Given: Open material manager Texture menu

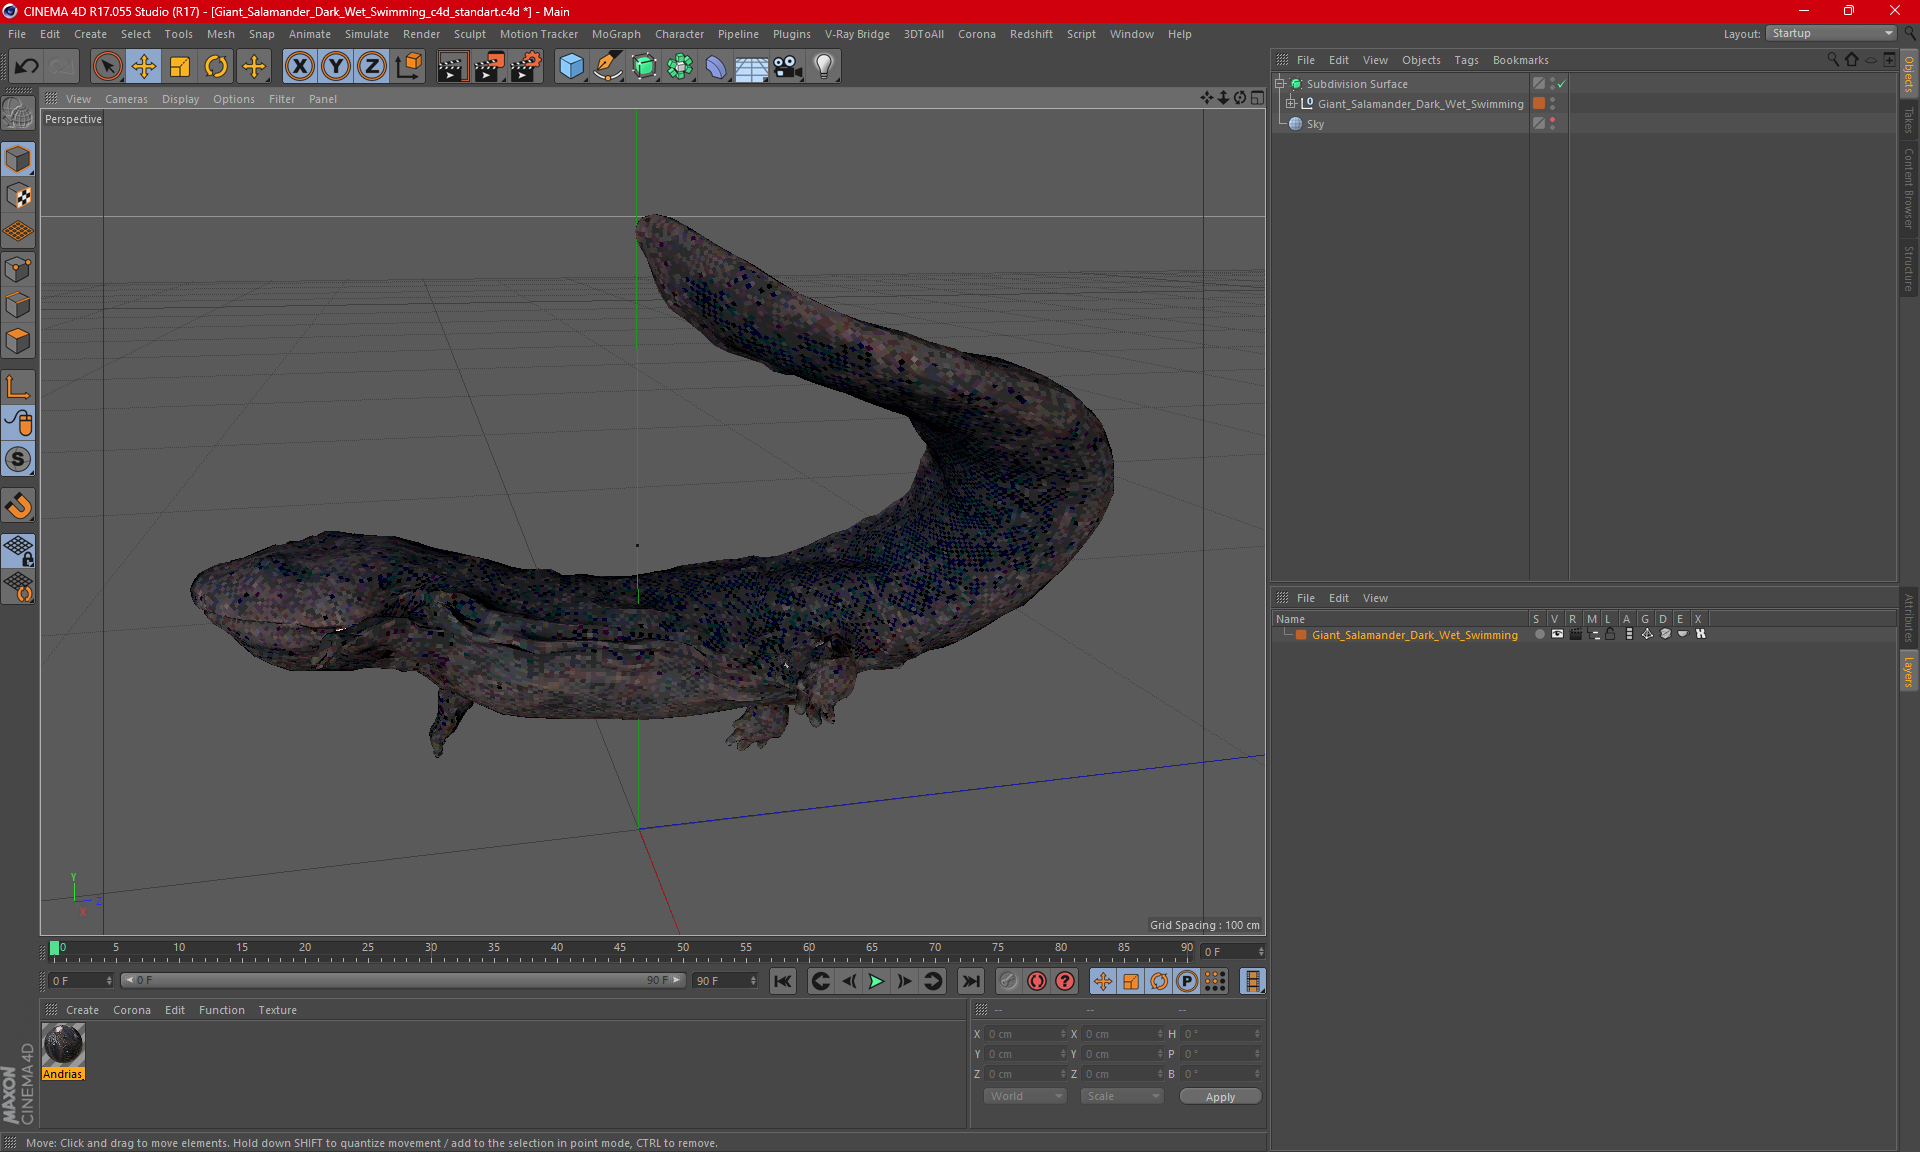Looking at the screenshot, I should tap(277, 1010).
